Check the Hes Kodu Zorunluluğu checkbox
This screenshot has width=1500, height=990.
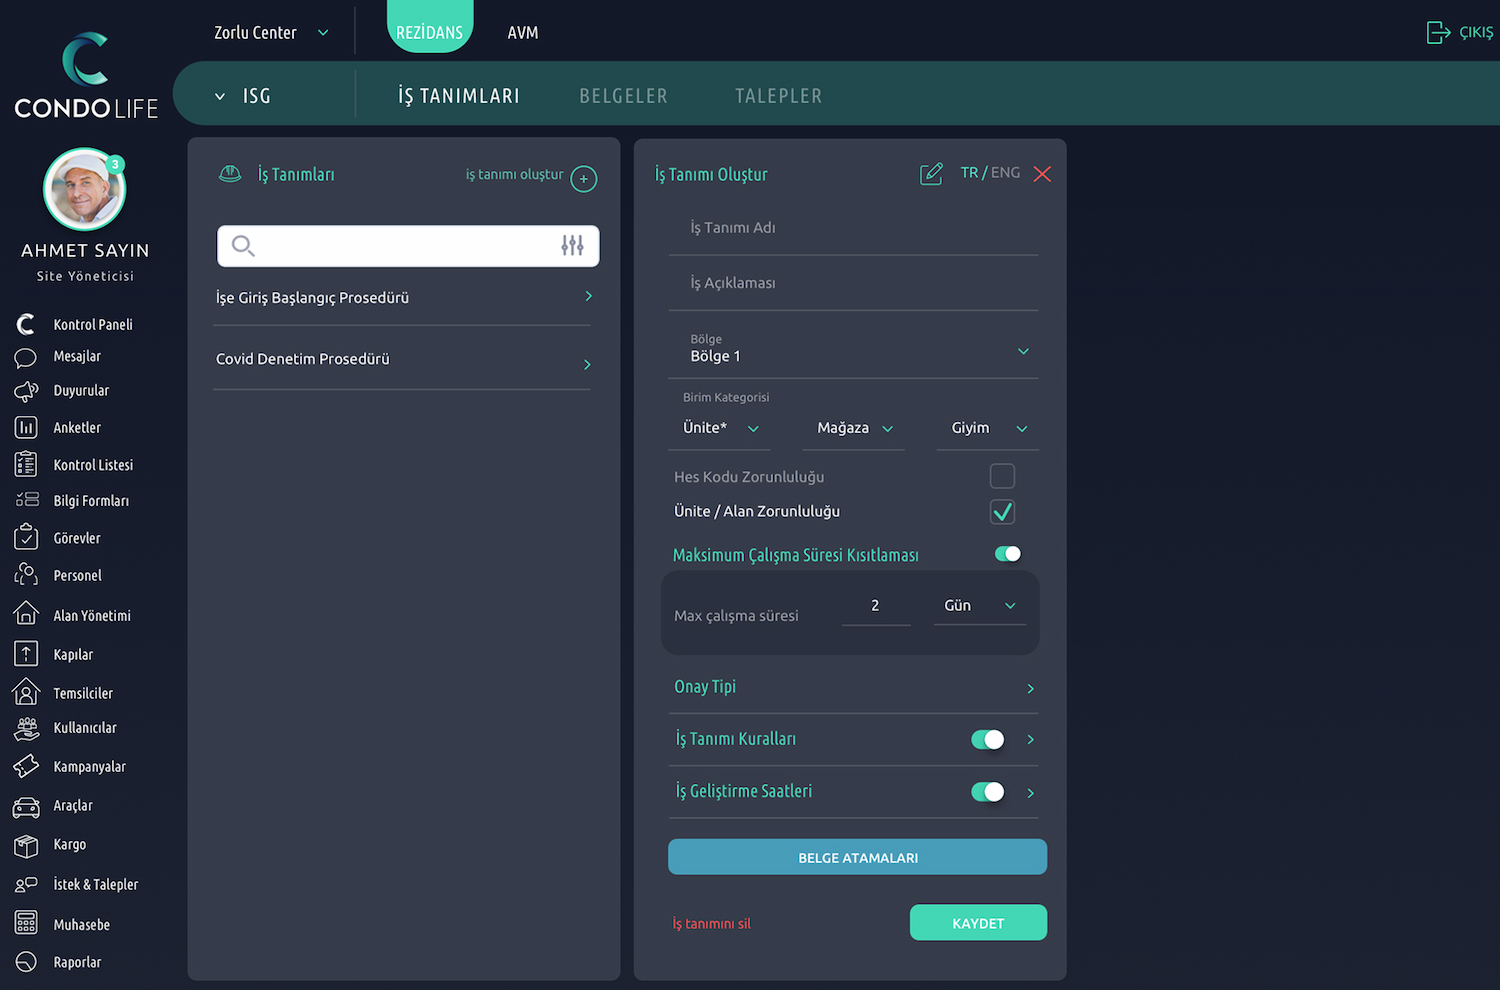click(1002, 477)
